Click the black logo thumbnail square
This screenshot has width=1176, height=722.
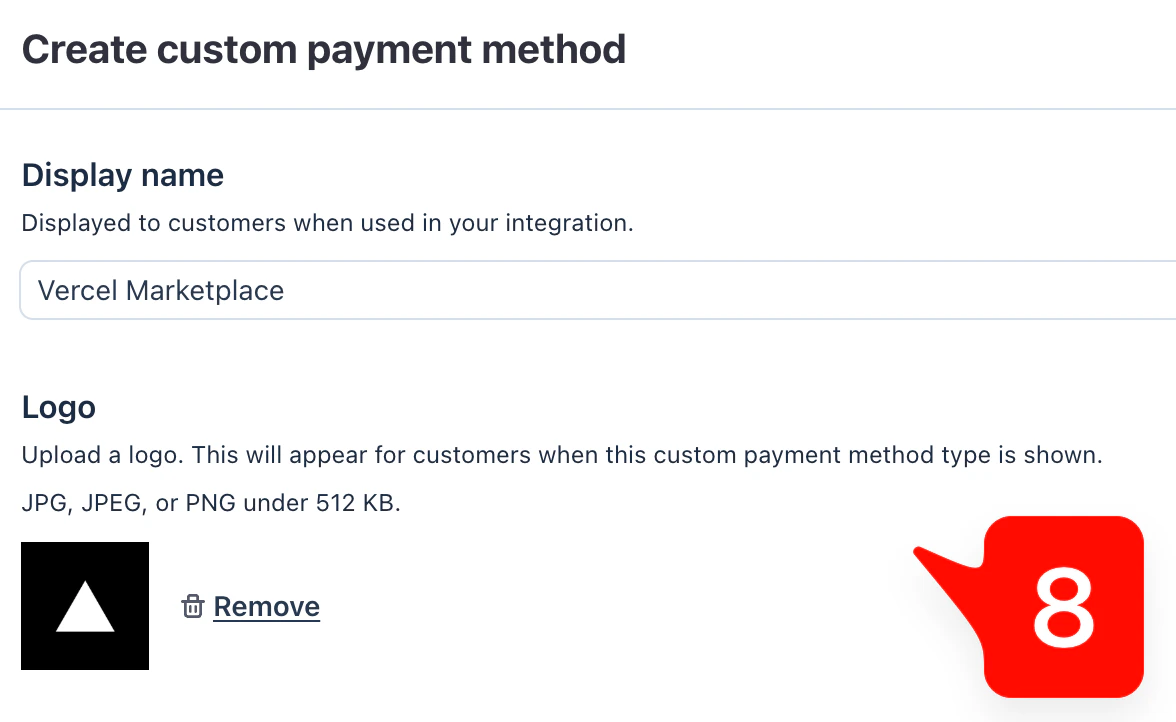point(84,606)
